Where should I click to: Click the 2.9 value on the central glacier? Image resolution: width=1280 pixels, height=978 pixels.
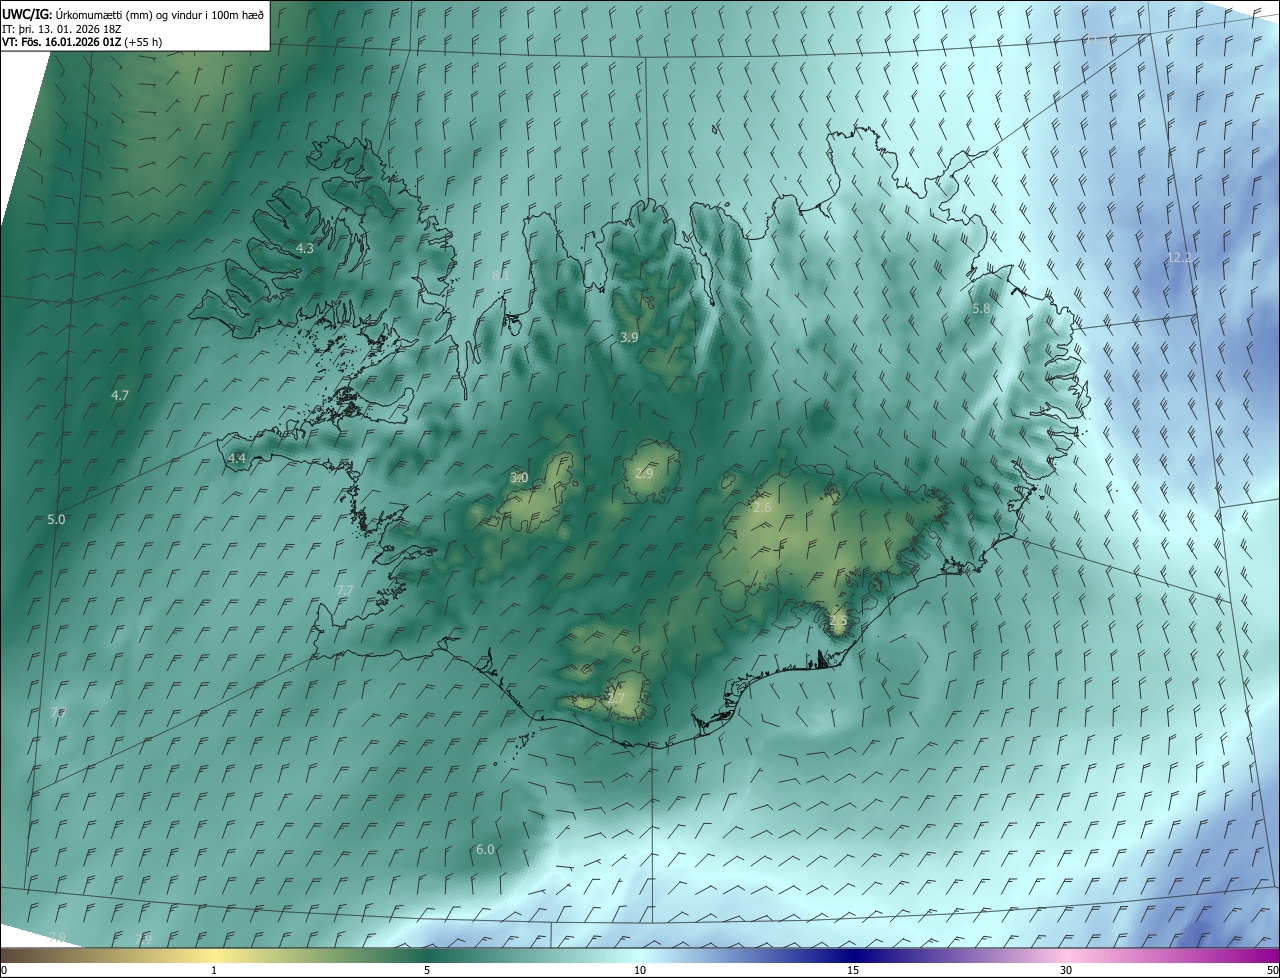[x=644, y=473]
